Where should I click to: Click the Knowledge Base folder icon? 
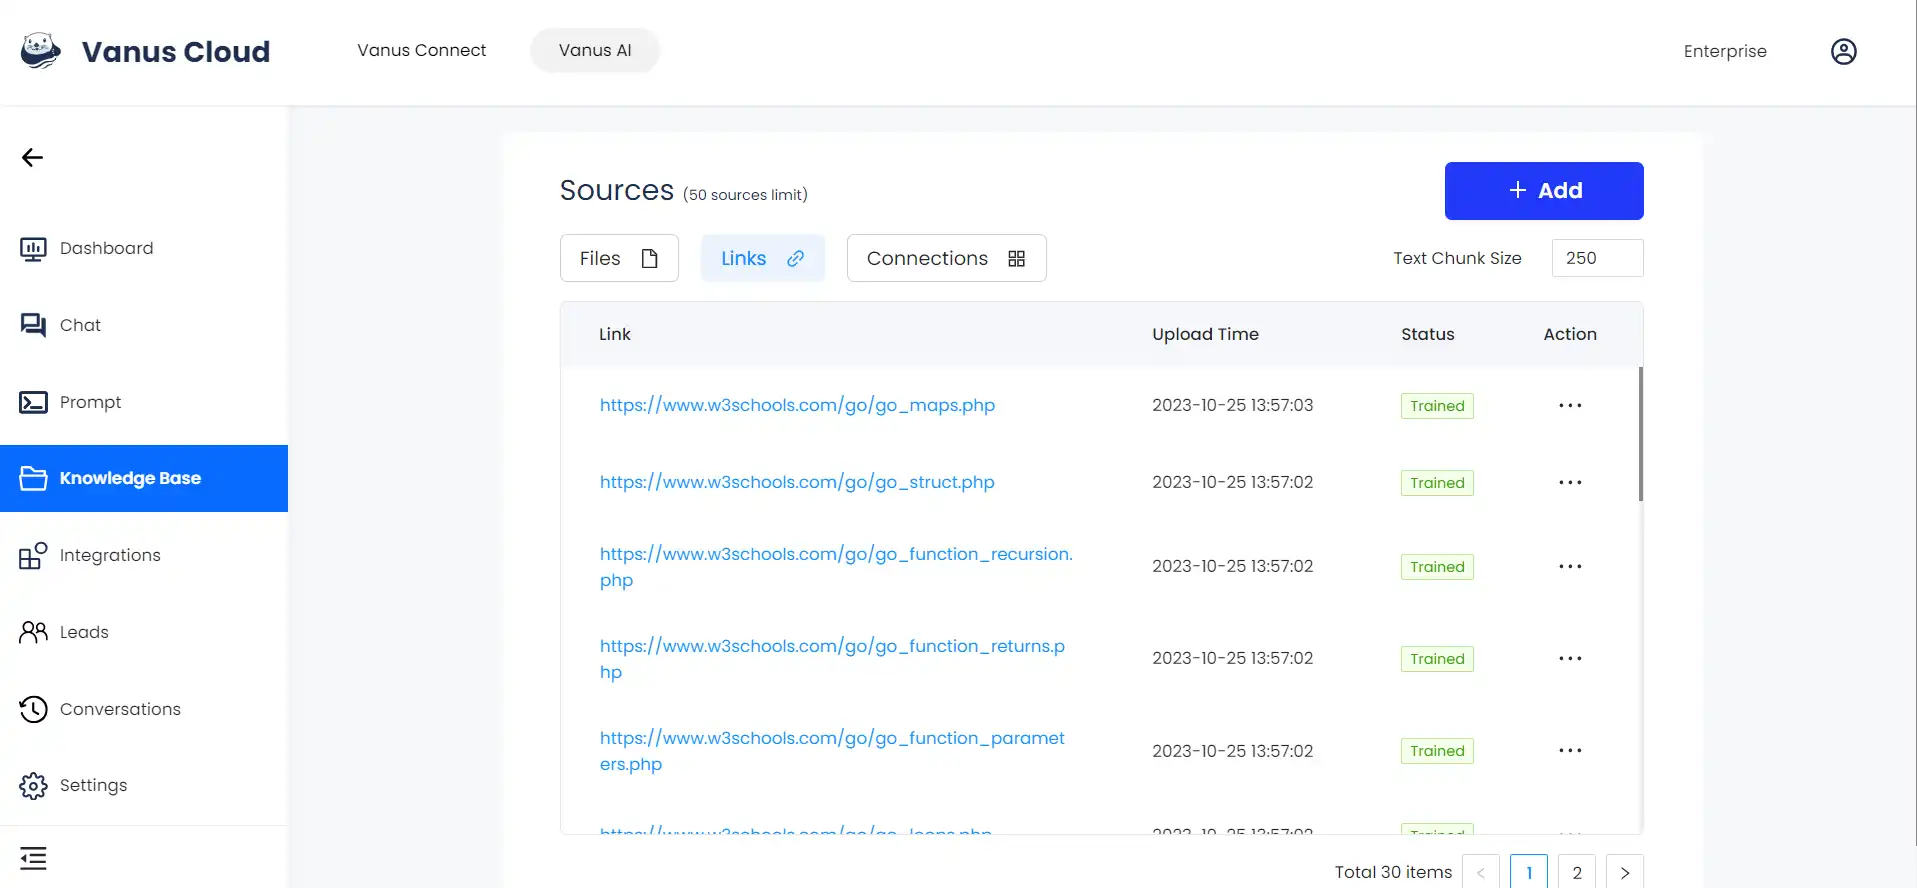pyautogui.click(x=33, y=478)
